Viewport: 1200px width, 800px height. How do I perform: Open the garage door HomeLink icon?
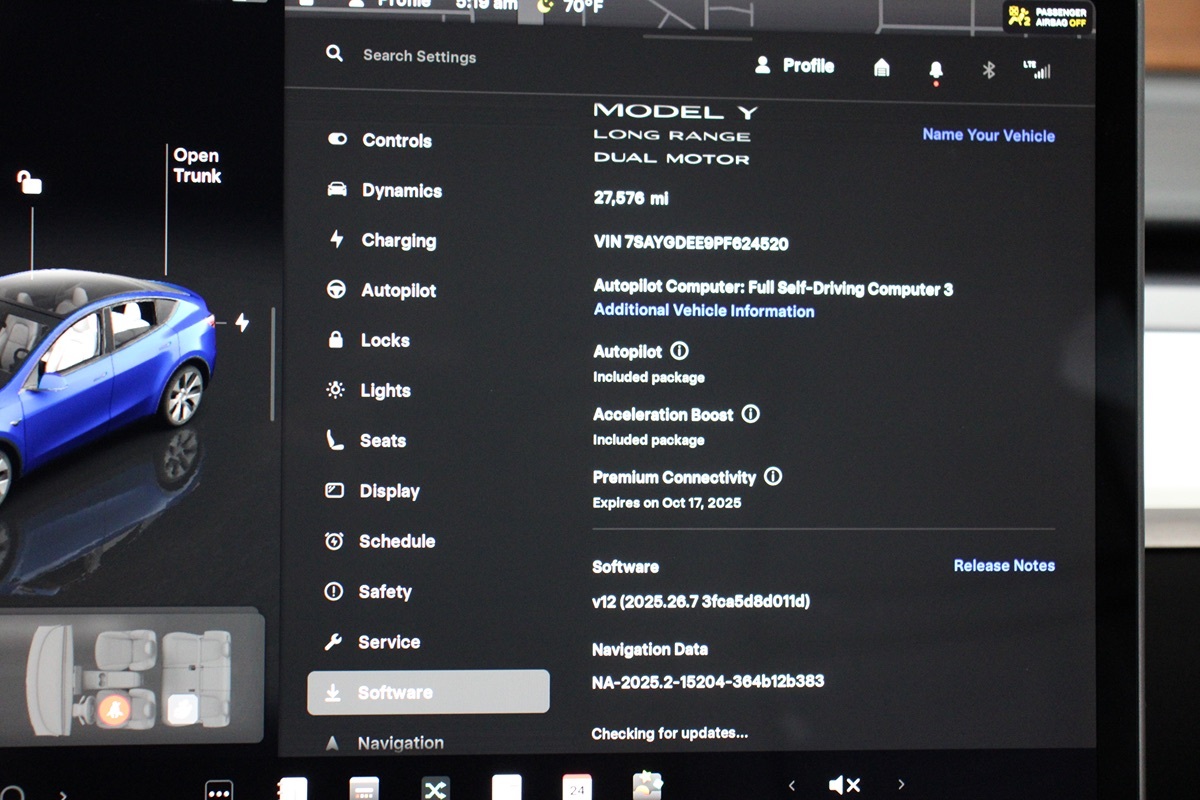tap(881, 67)
